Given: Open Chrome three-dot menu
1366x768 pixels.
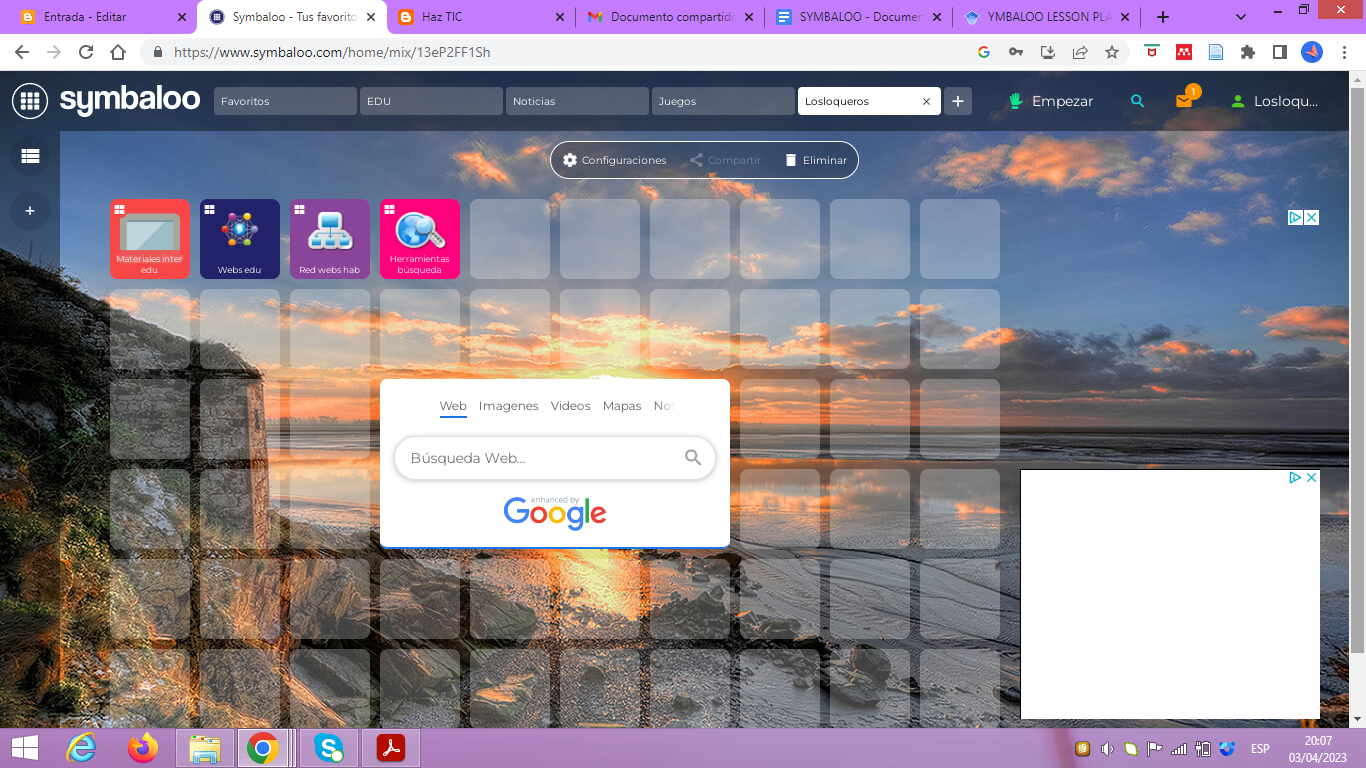Looking at the screenshot, I should (x=1345, y=52).
